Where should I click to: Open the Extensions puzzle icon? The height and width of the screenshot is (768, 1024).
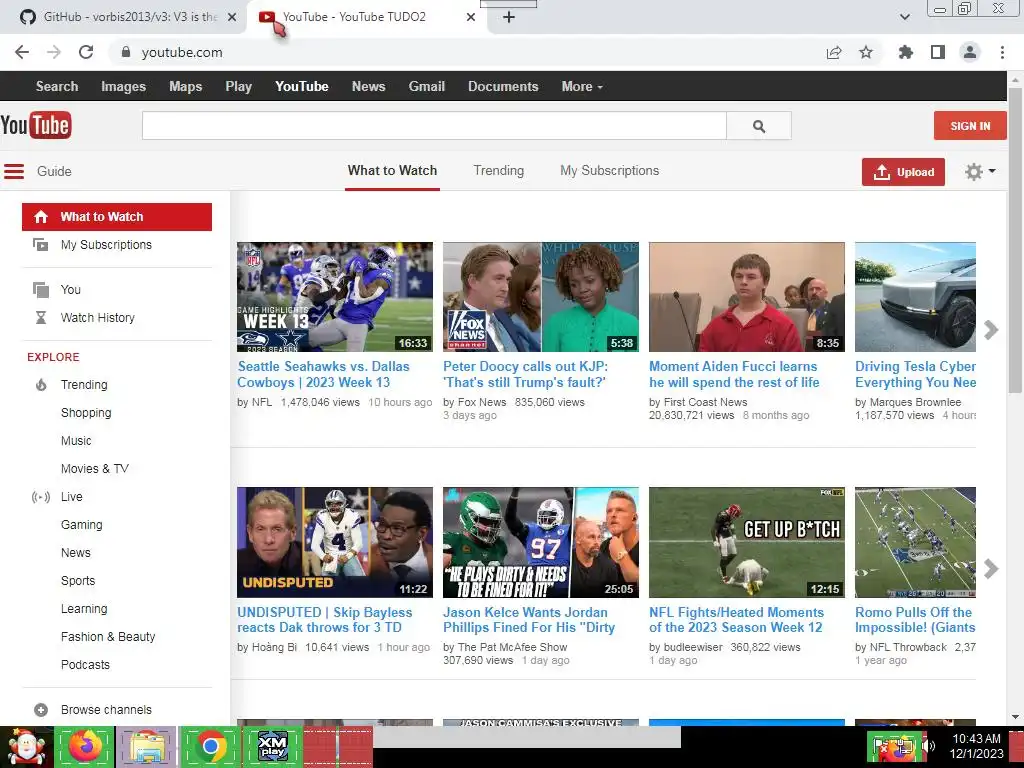tap(905, 52)
